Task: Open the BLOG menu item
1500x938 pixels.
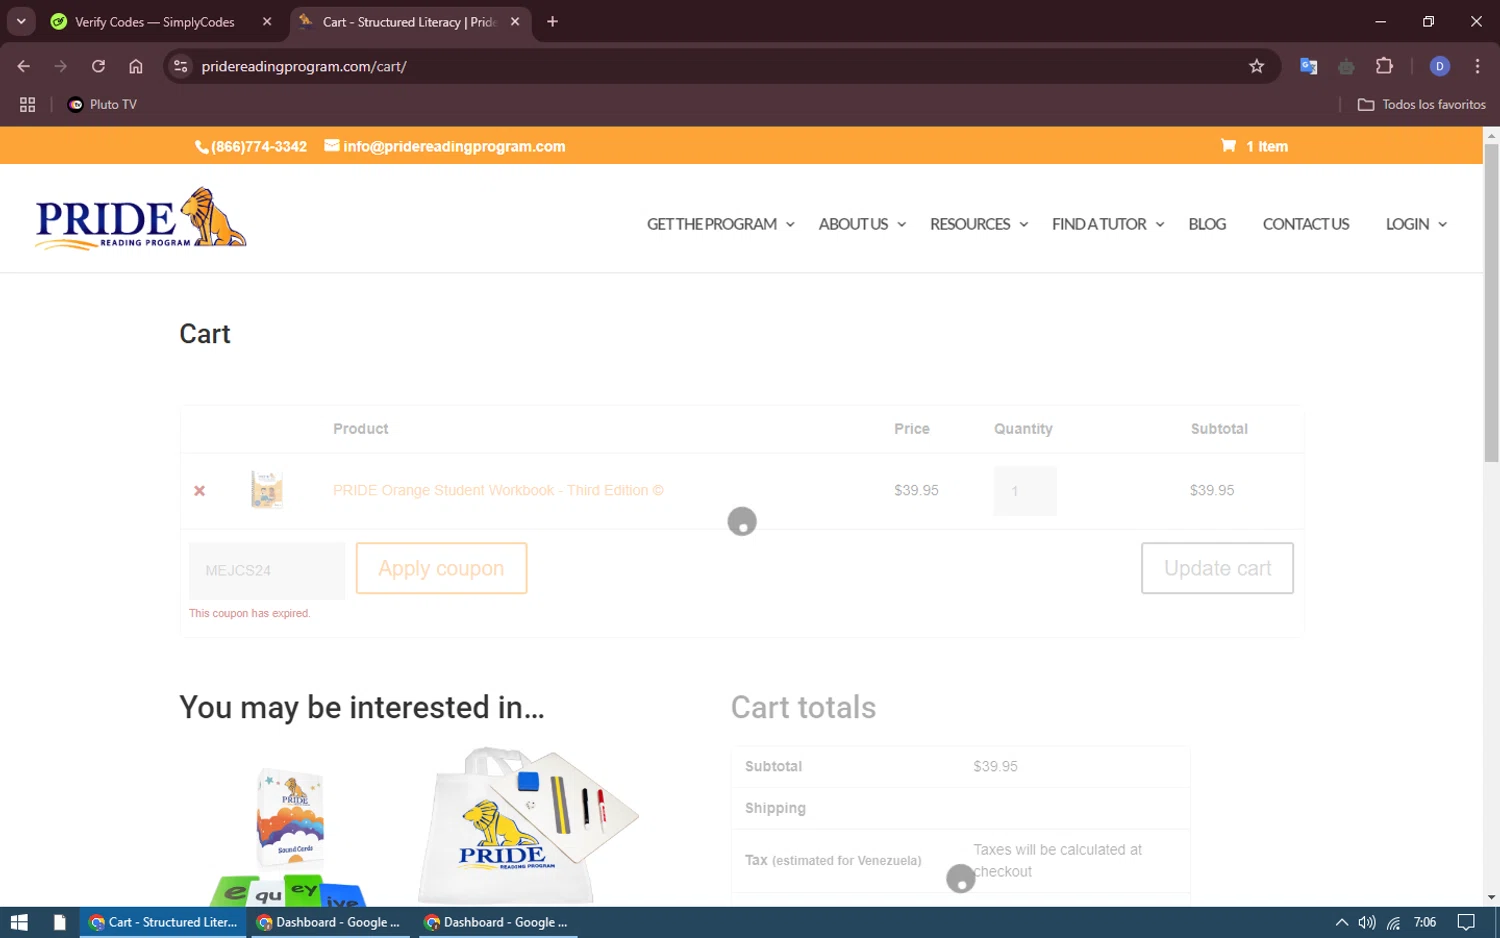Action: (1207, 224)
